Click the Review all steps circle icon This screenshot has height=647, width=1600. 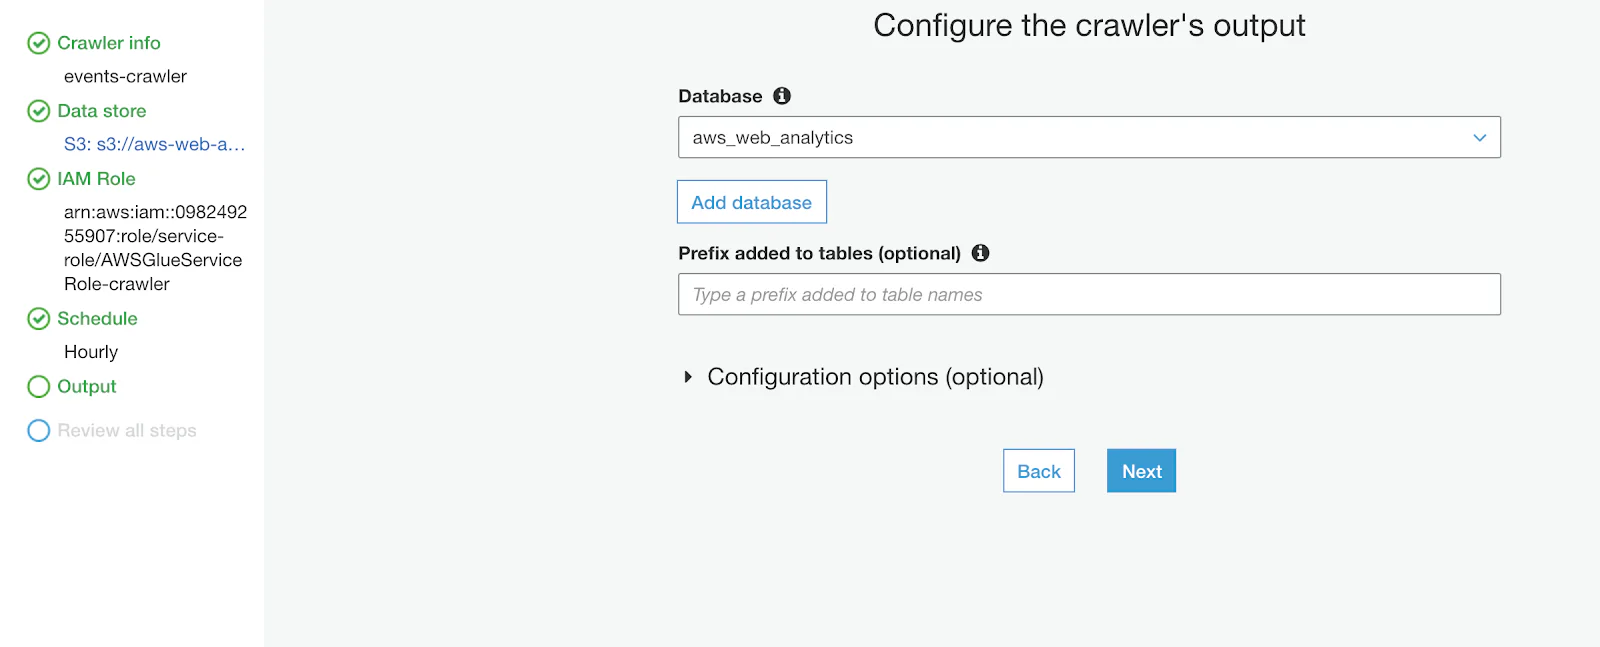click(x=39, y=431)
